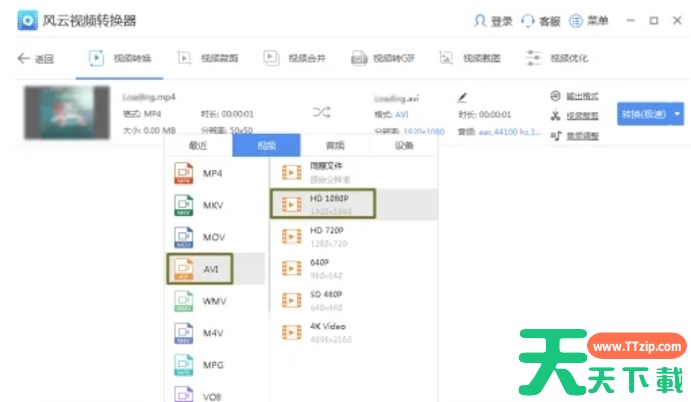The width and height of the screenshot is (691, 402).
Task: Click the app logo icon
Action: tap(27, 20)
